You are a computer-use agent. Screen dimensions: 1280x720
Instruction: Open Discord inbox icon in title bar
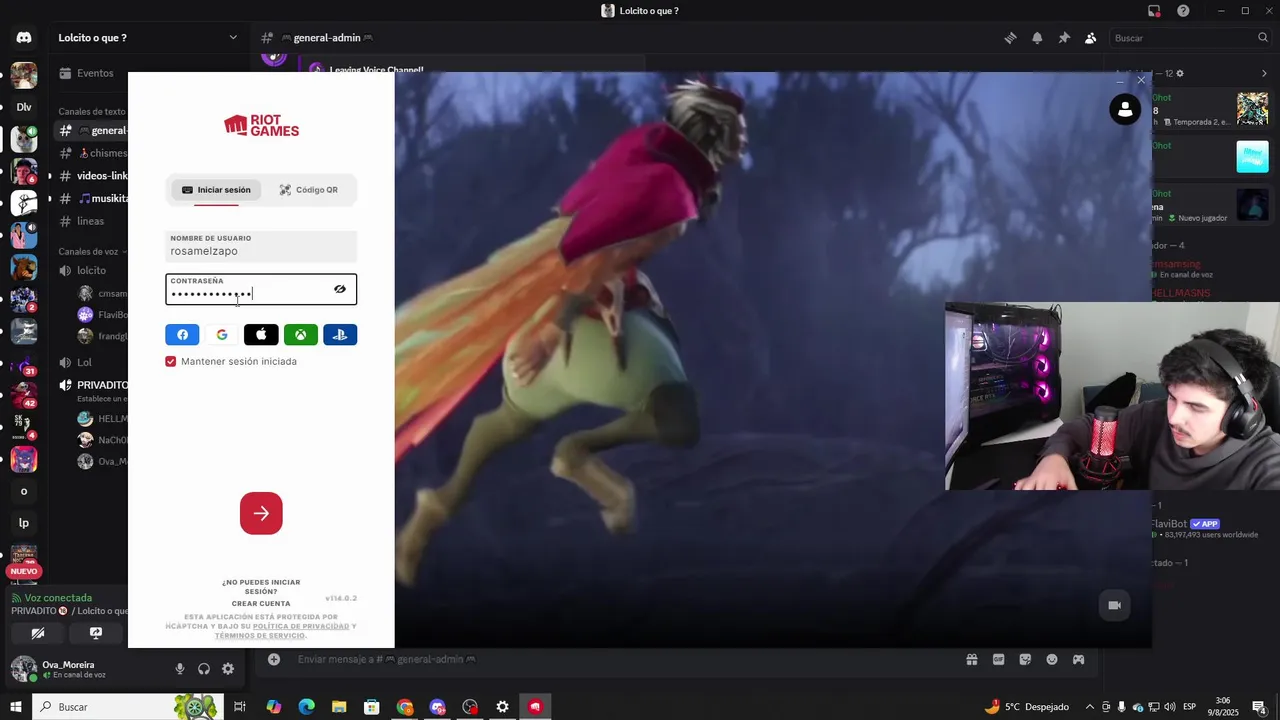click(x=1154, y=11)
